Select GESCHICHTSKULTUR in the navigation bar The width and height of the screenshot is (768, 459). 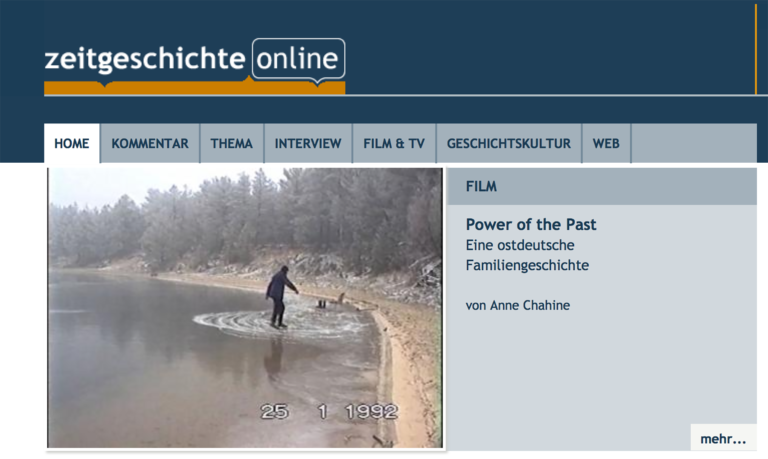point(508,144)
